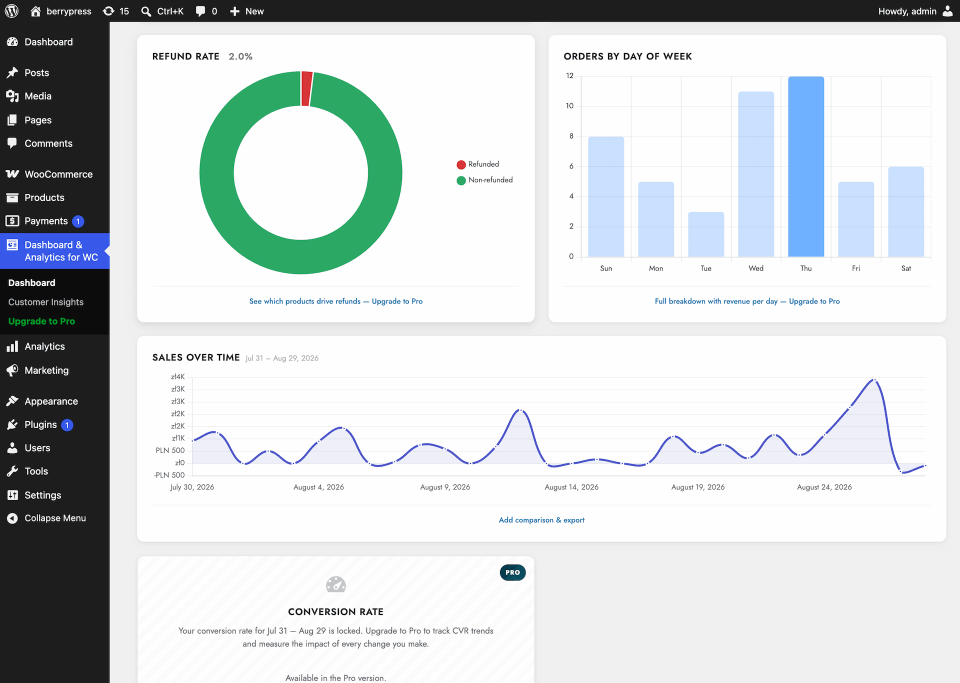This screenshot has width=960, height=683.
Task: Click the WordPress logo icon
Action: click(12, 11)
